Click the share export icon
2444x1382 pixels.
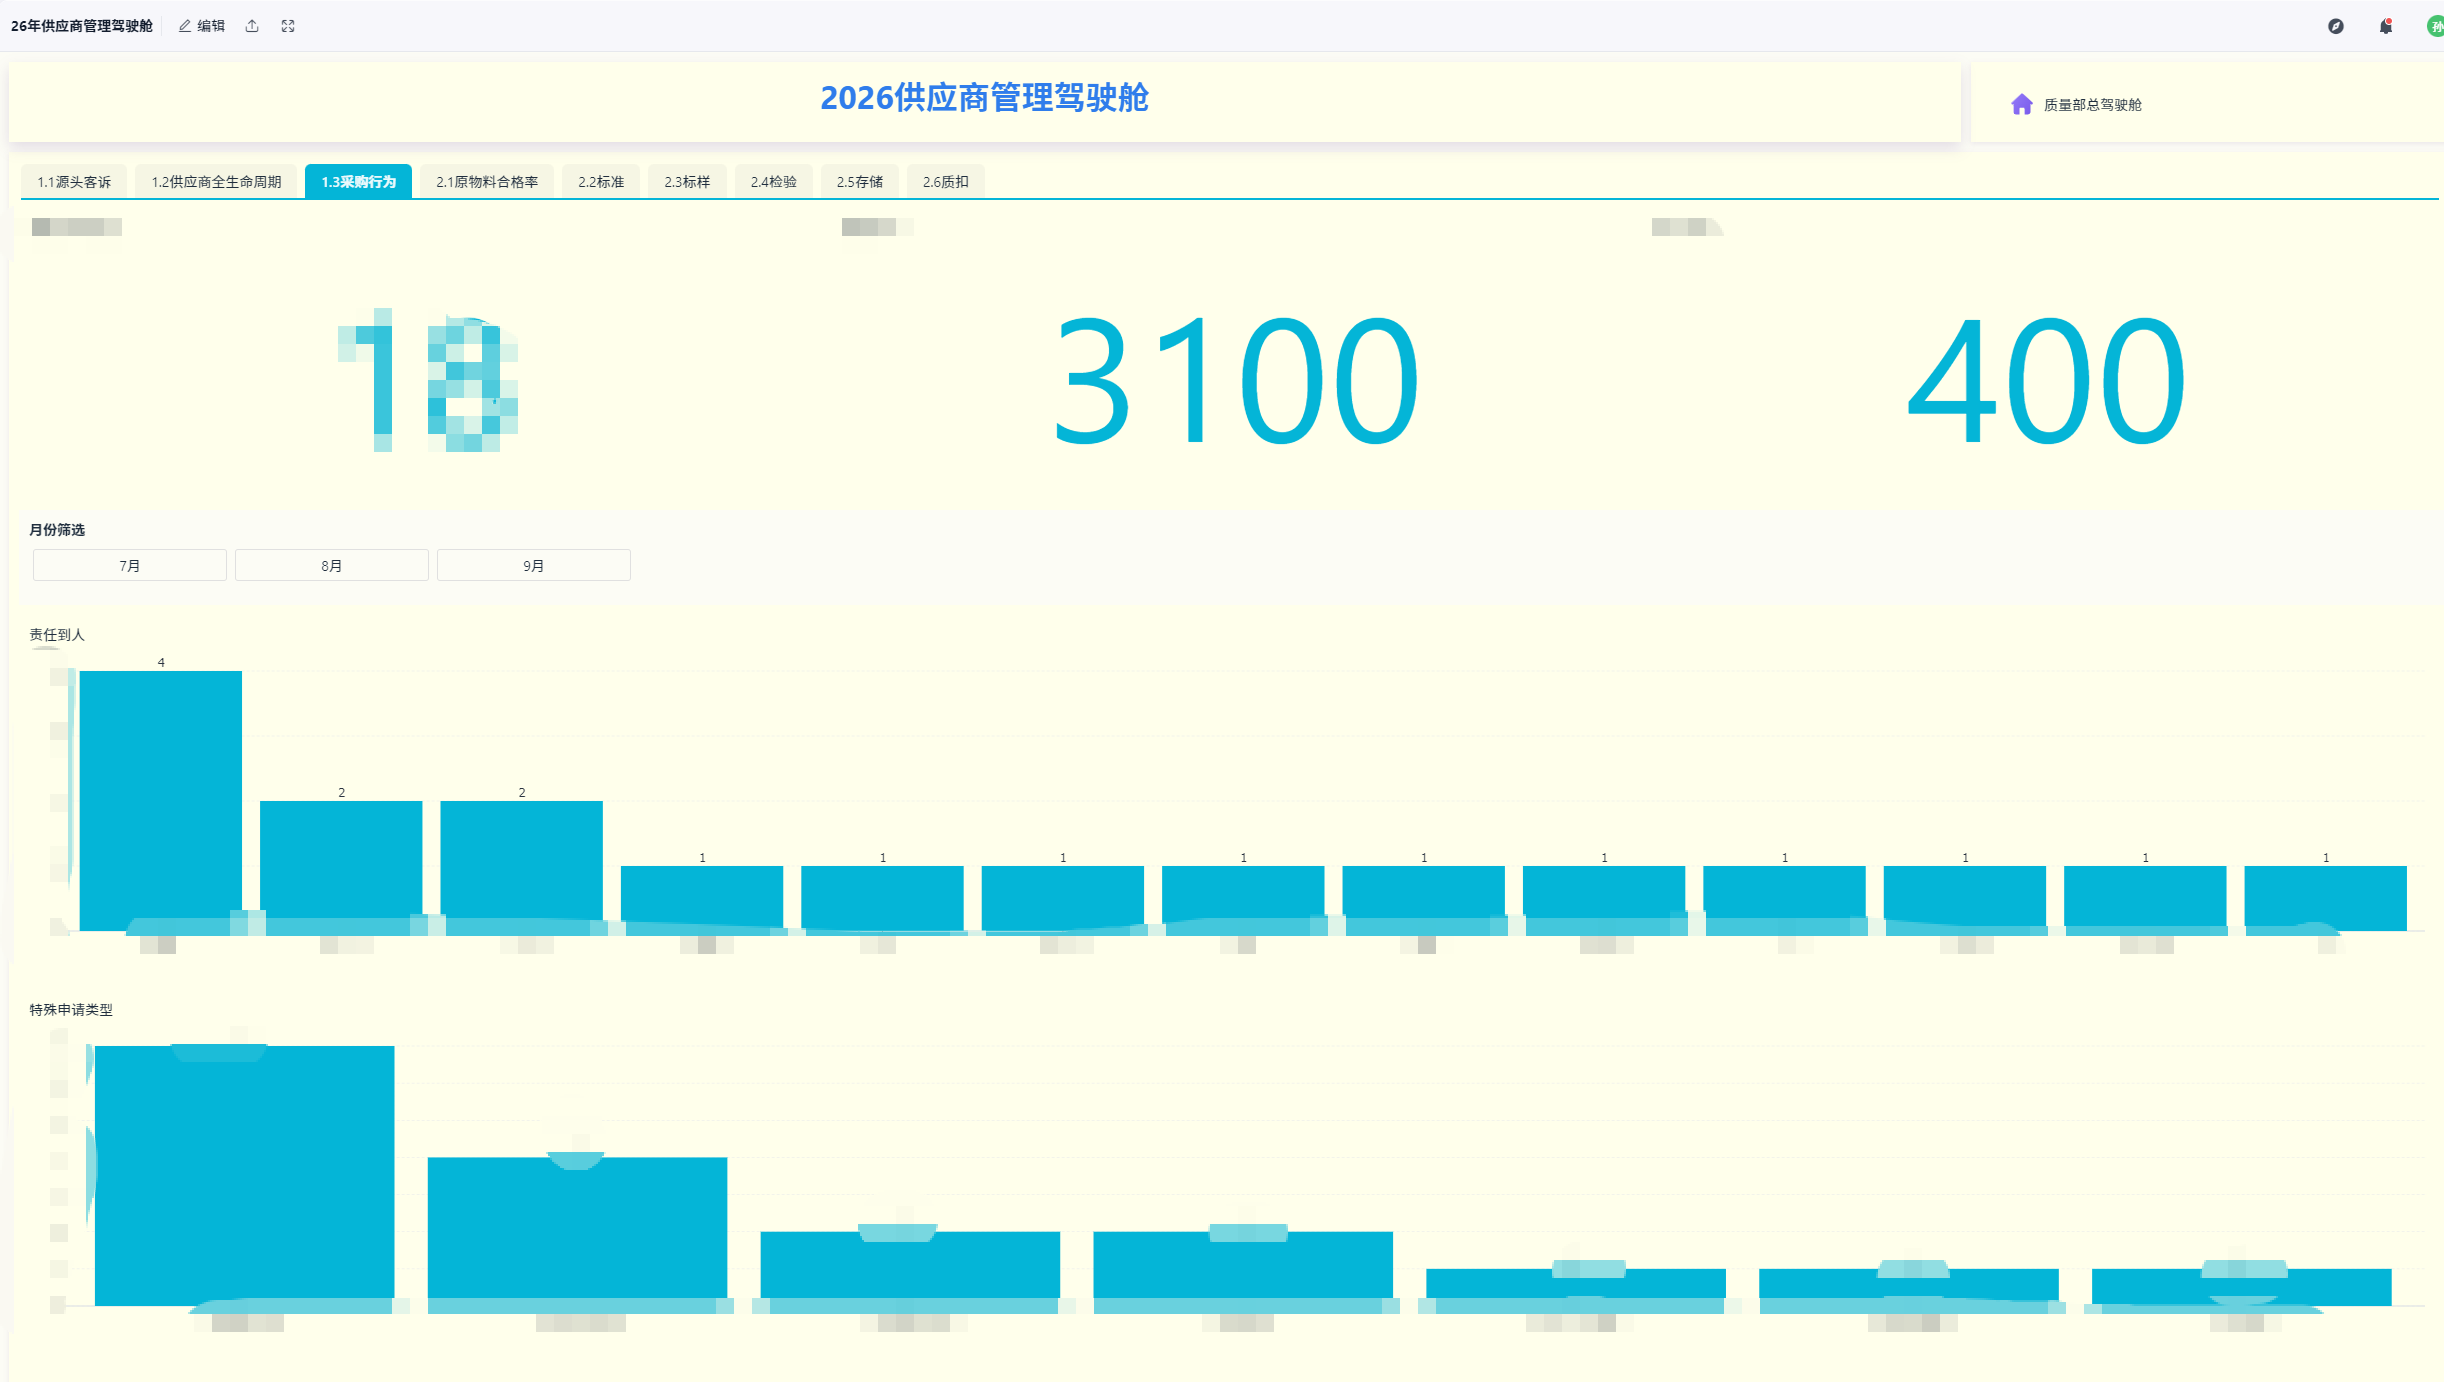pyautogui.click(x=252, y=26)
